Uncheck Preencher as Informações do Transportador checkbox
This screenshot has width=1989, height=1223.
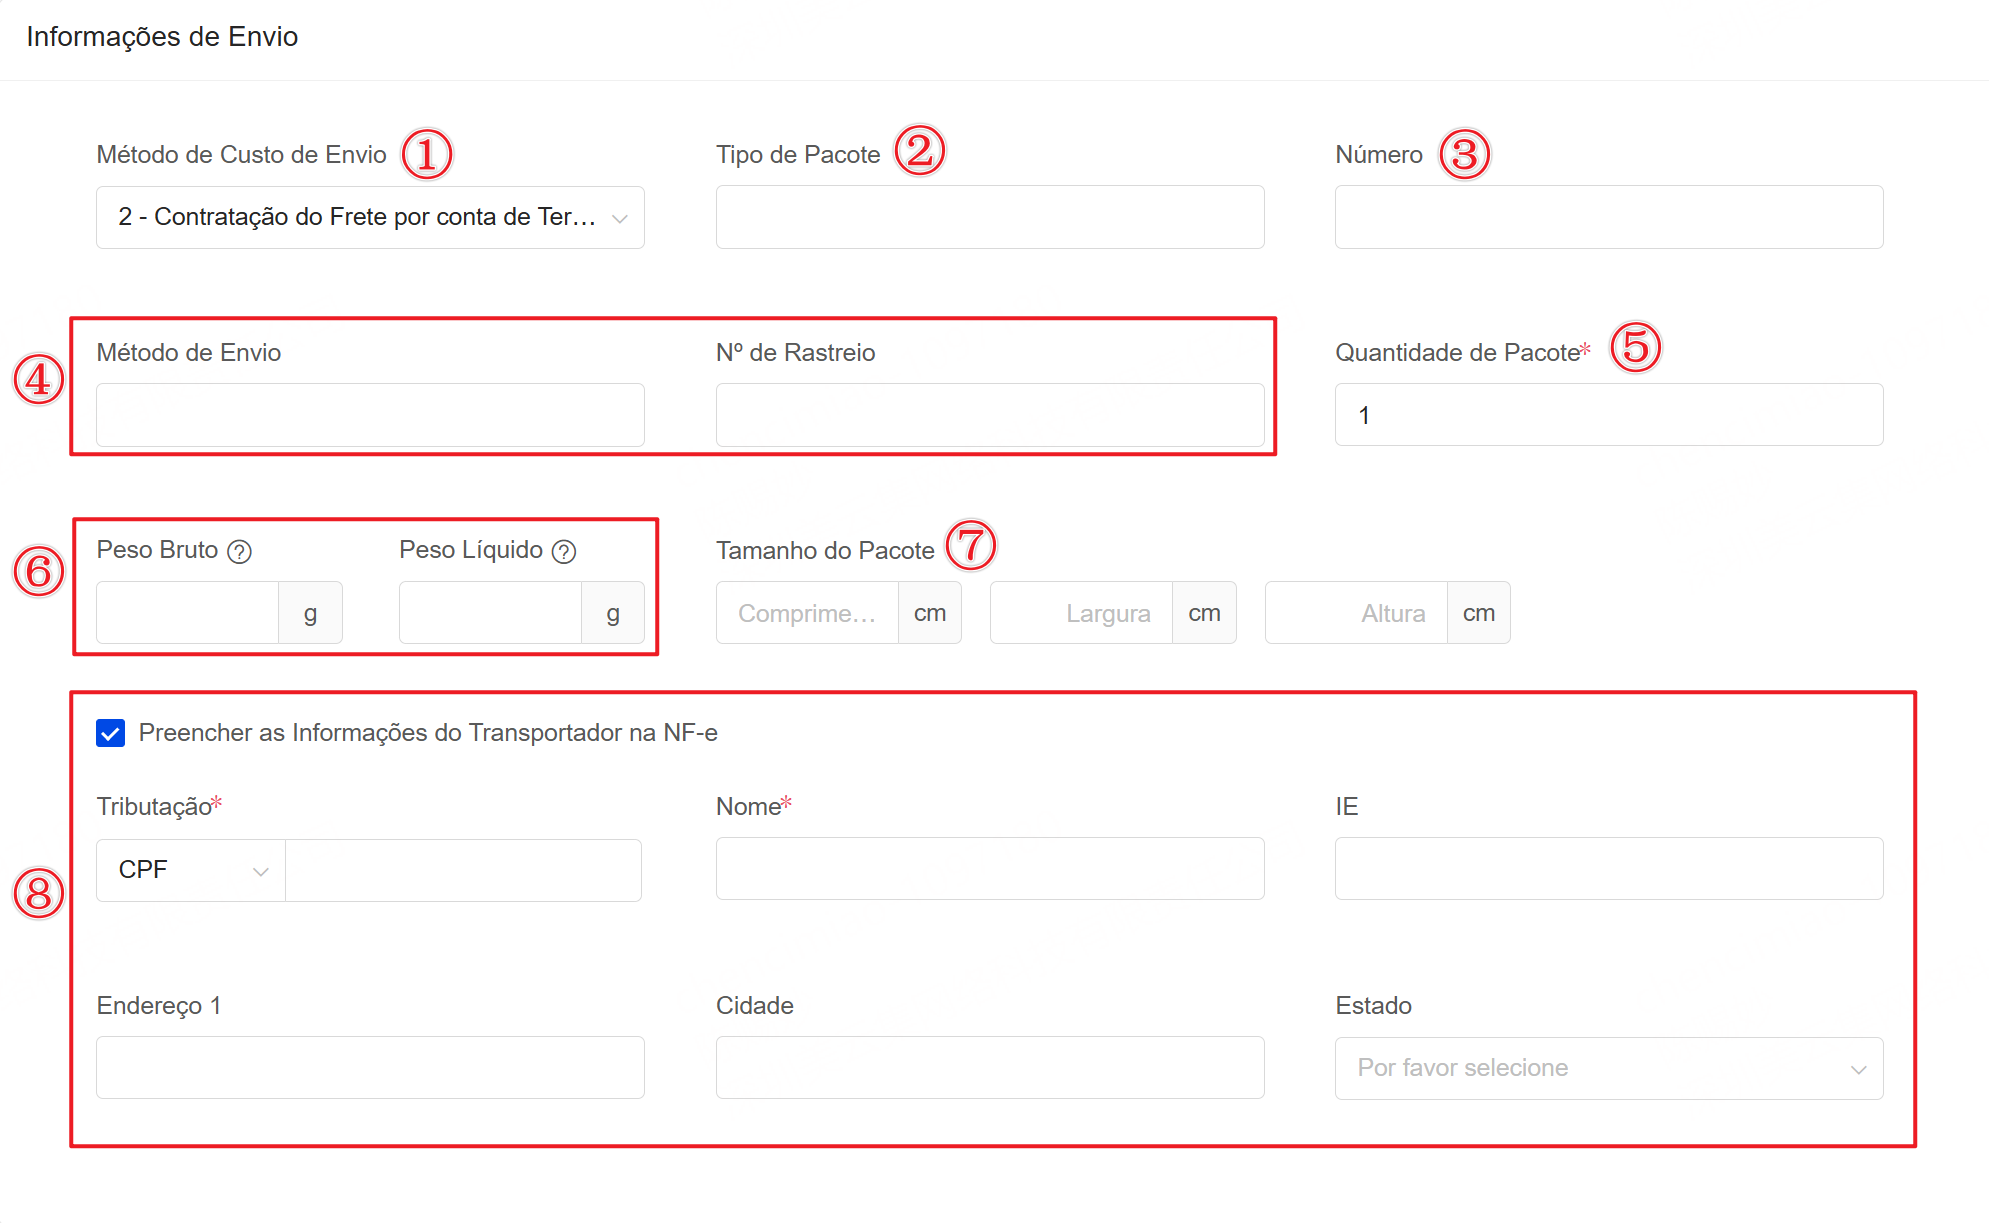(x=110, y=733)
